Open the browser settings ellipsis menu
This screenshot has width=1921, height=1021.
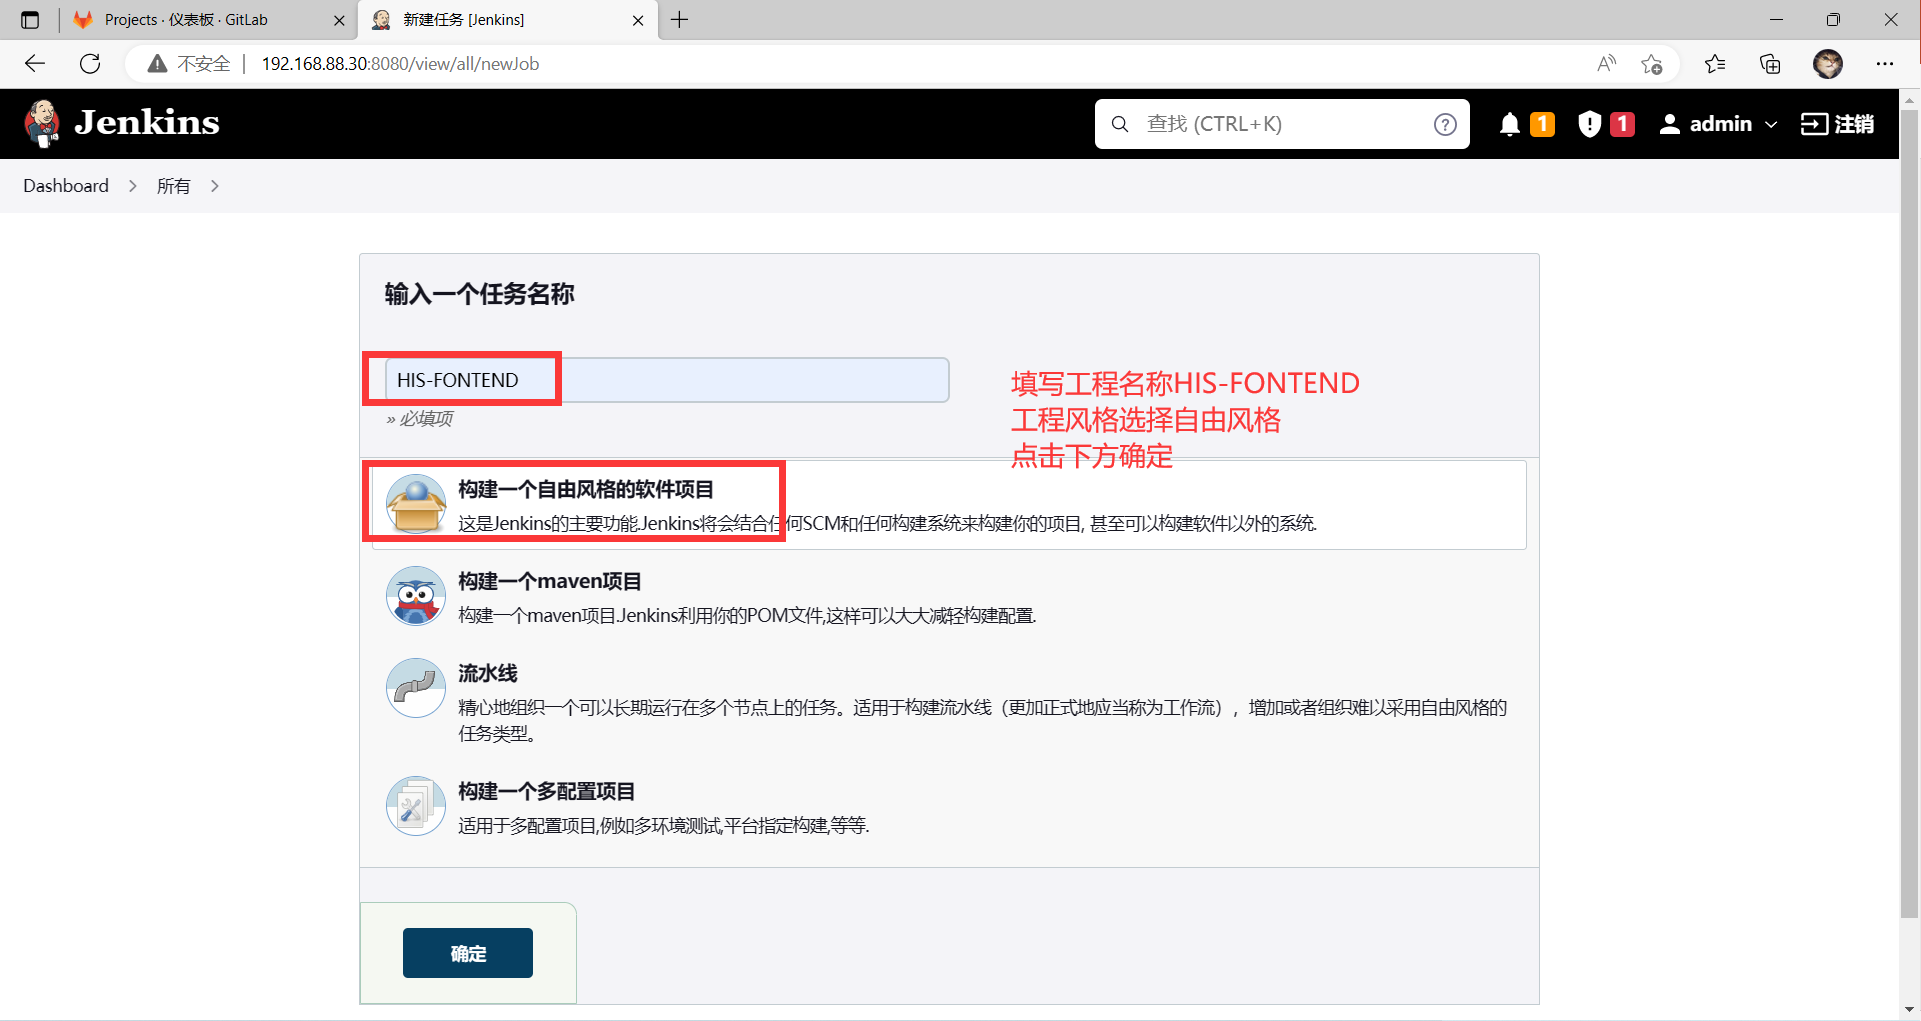tap(1885, 64)
